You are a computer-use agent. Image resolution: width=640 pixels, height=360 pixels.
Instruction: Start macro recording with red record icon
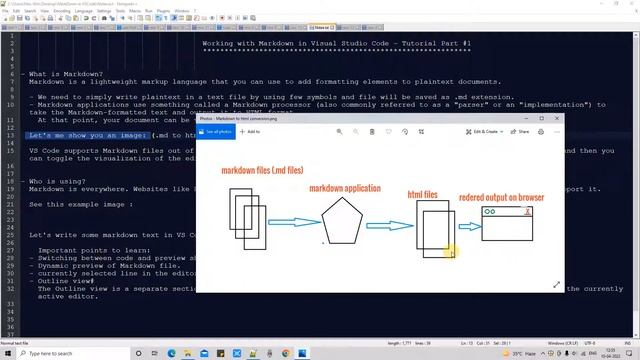coord(222,18)
